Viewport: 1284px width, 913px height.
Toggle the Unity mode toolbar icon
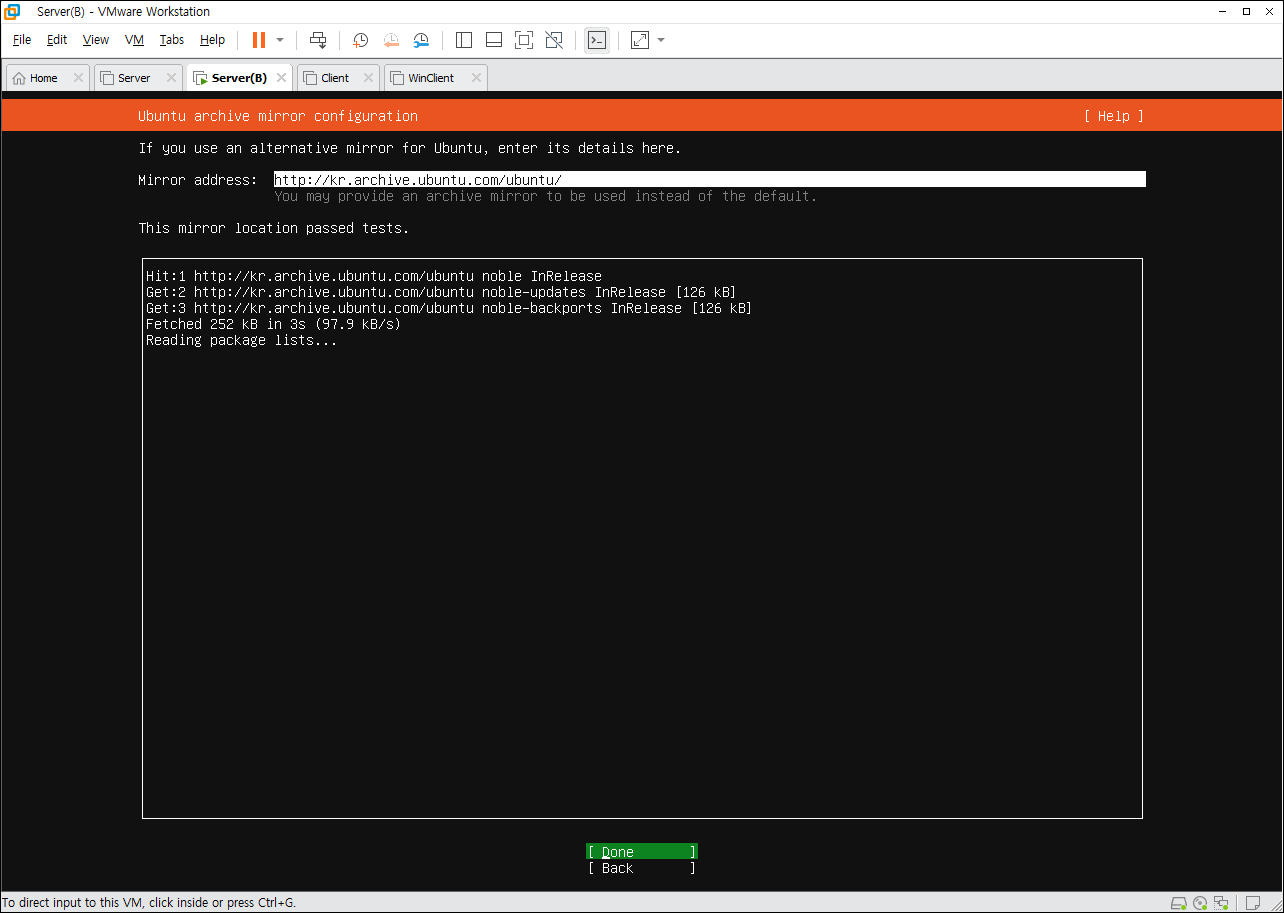point(554,40)
